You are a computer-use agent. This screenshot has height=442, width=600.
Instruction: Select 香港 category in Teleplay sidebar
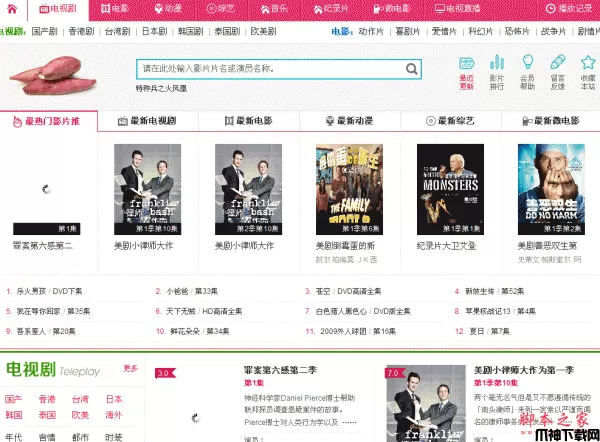(x=47, y=399)
